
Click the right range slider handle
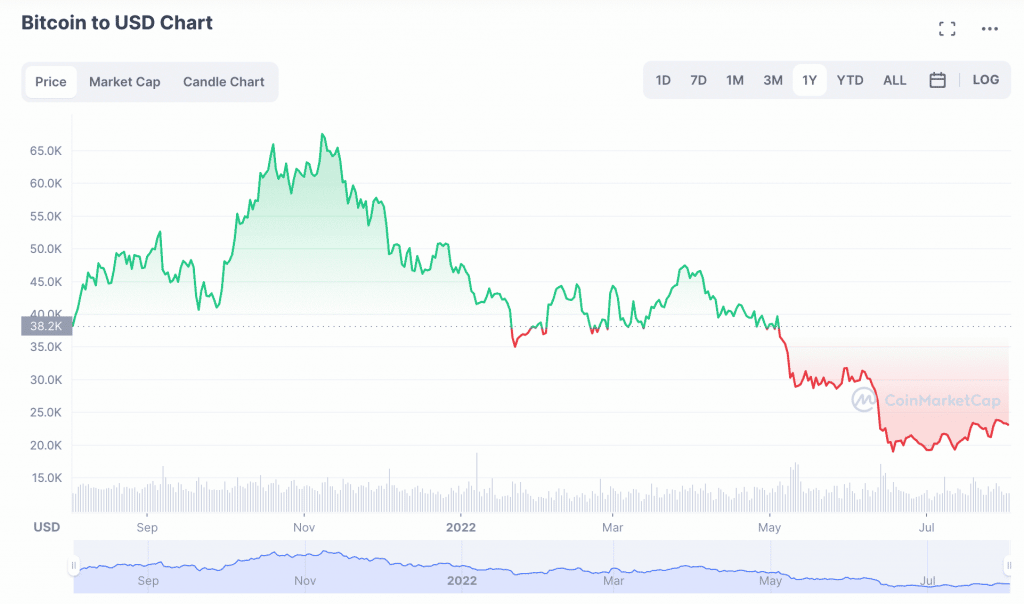point(1008,566)
